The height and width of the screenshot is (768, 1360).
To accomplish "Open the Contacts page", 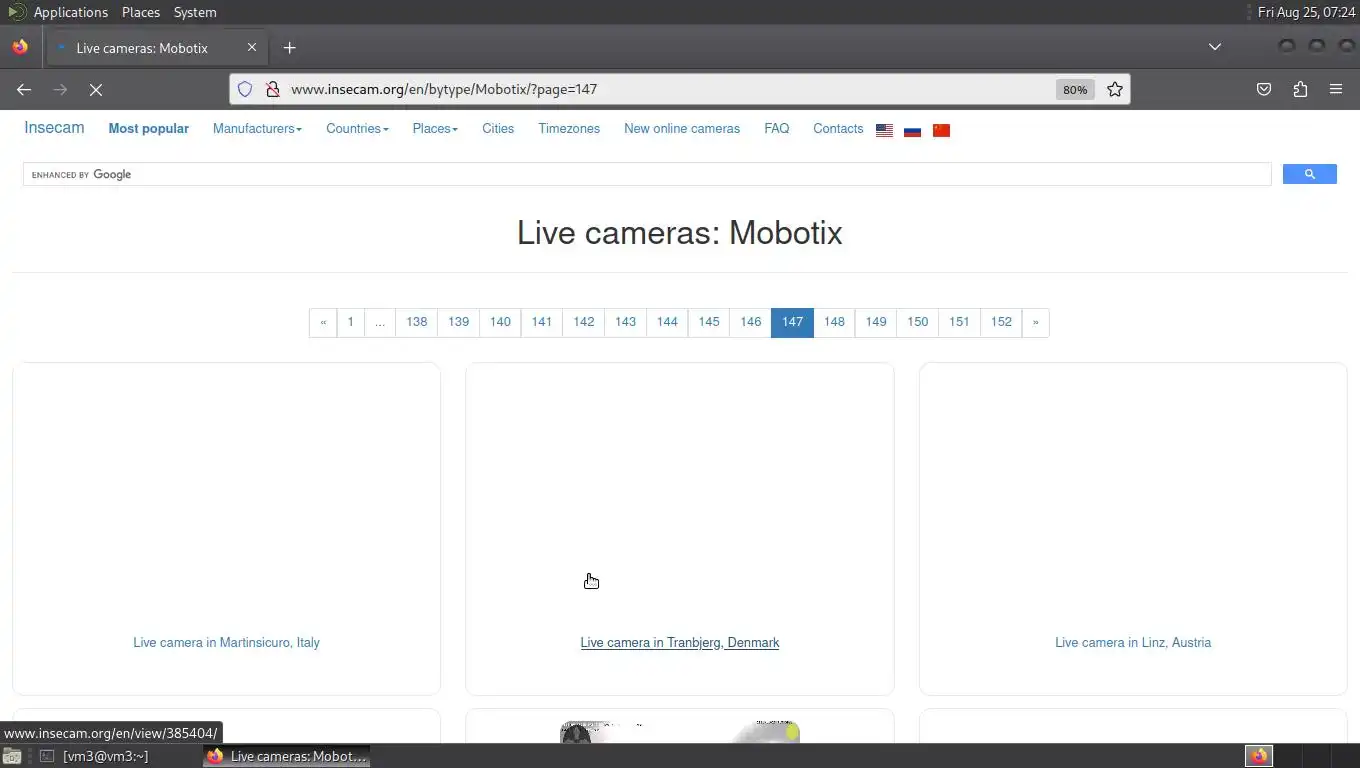I will (x=838, y=128).
